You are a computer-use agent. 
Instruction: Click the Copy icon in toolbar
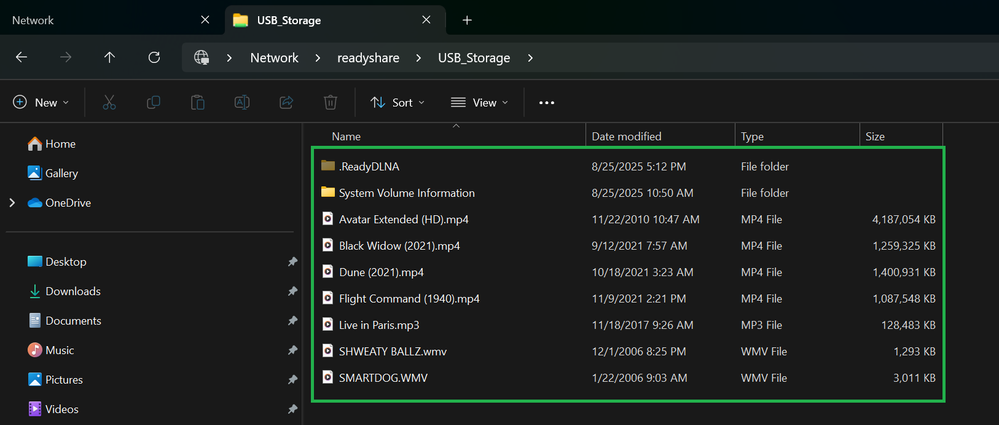[153, 102]
